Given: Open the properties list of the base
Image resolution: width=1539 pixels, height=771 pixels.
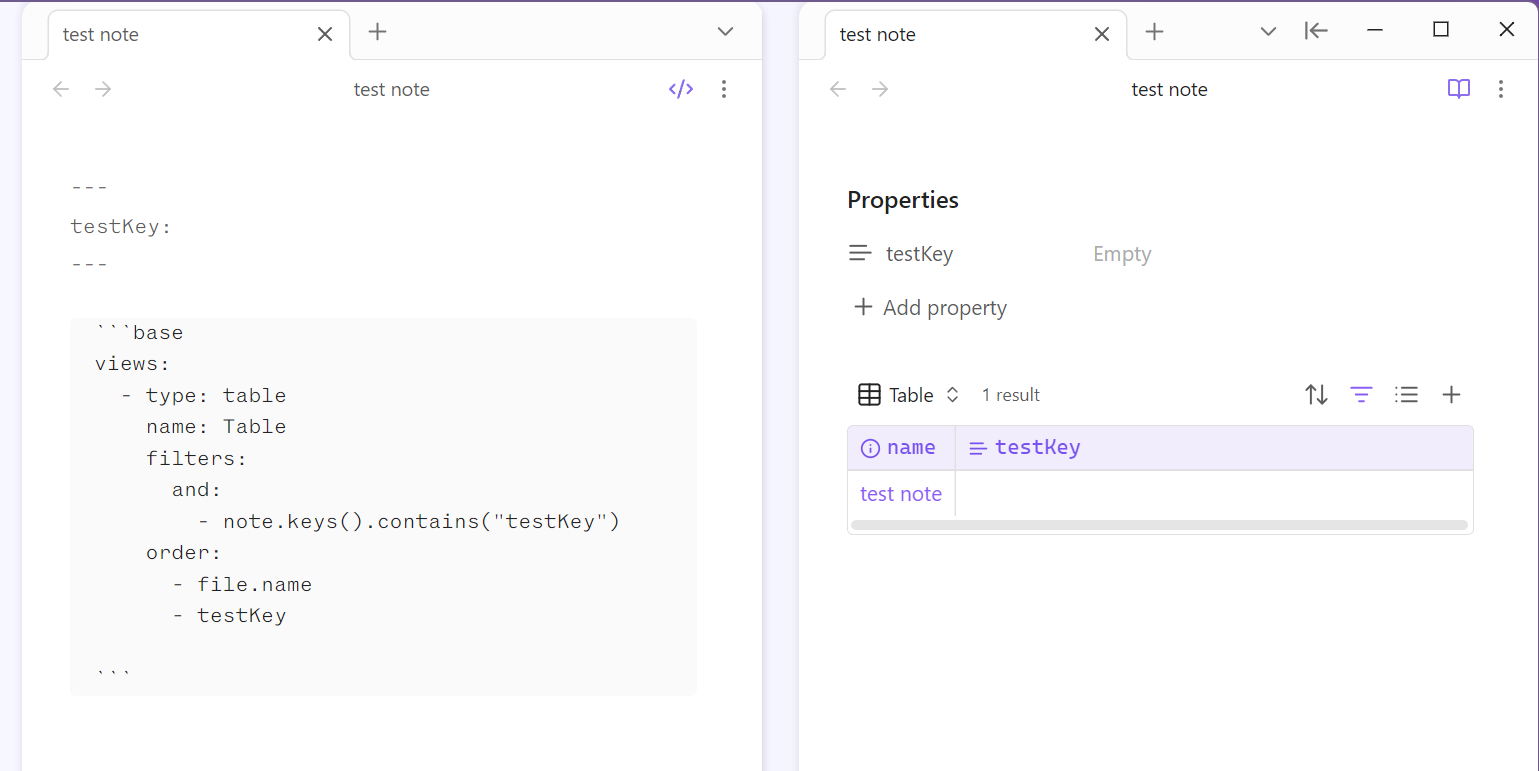Looking at the screenshot, I should pyautogui.click(x=1407, y=395).
